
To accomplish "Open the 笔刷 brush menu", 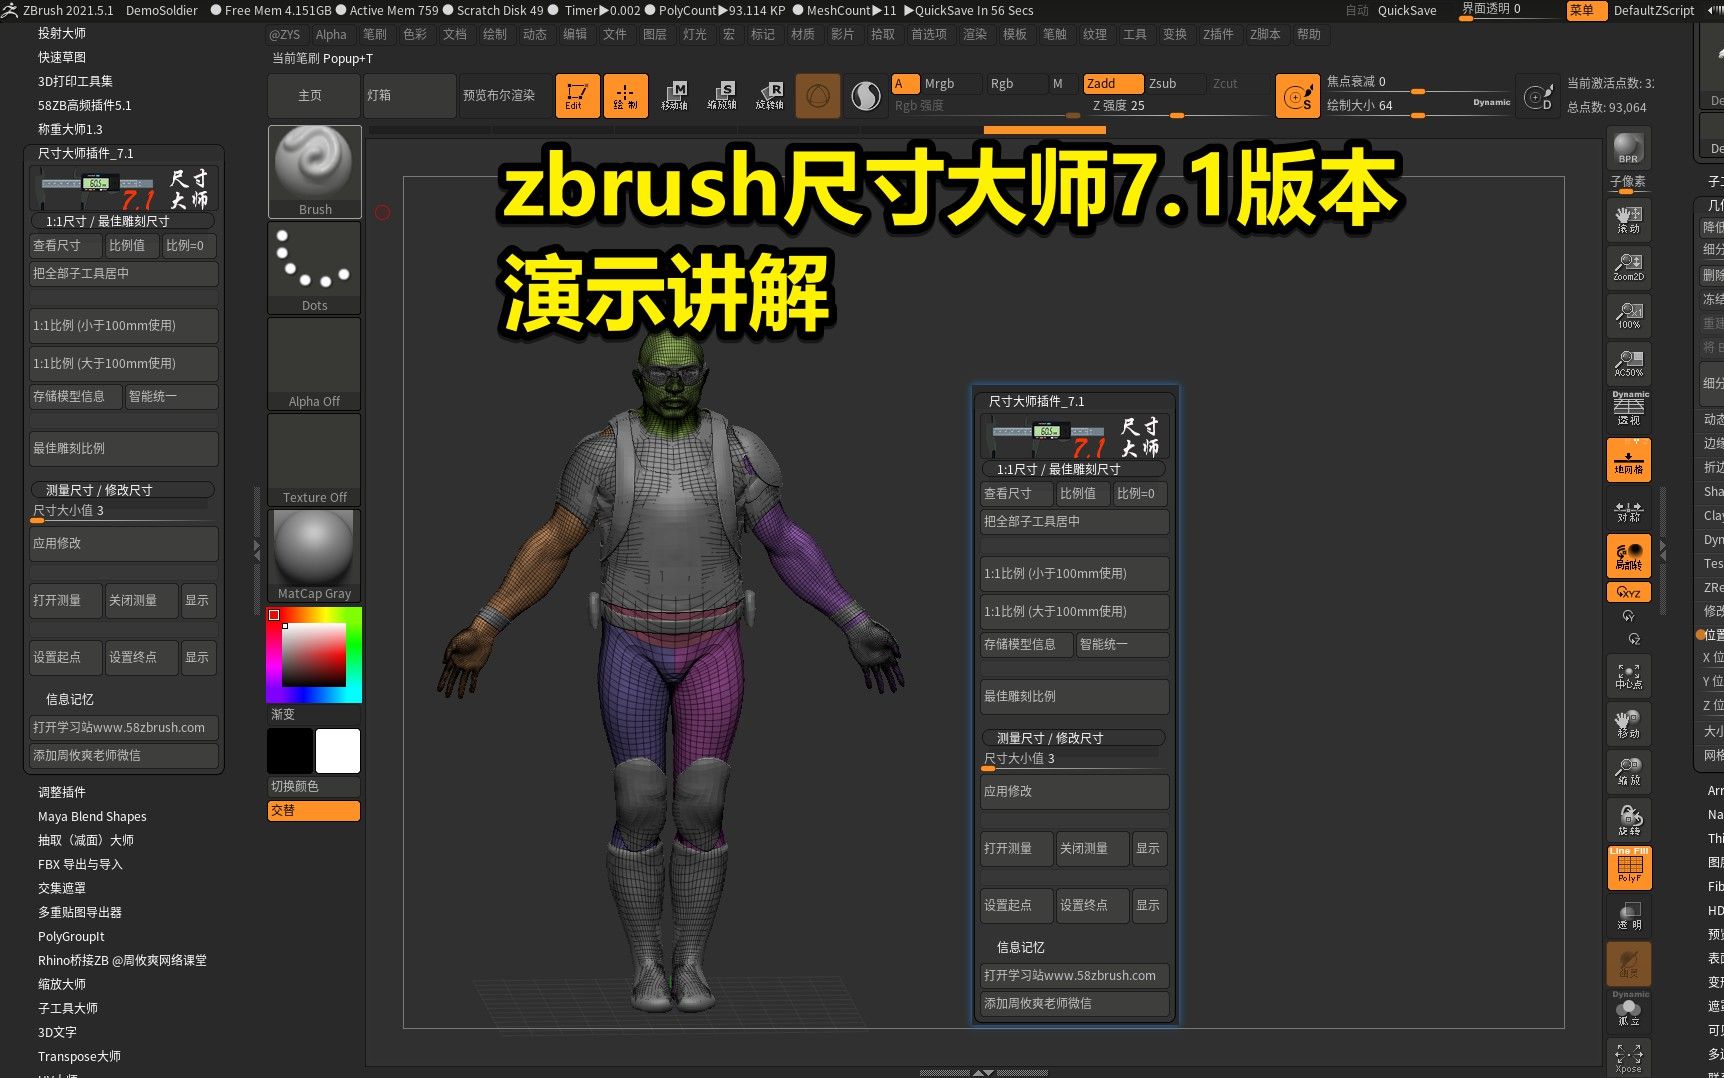I will 375,34.
